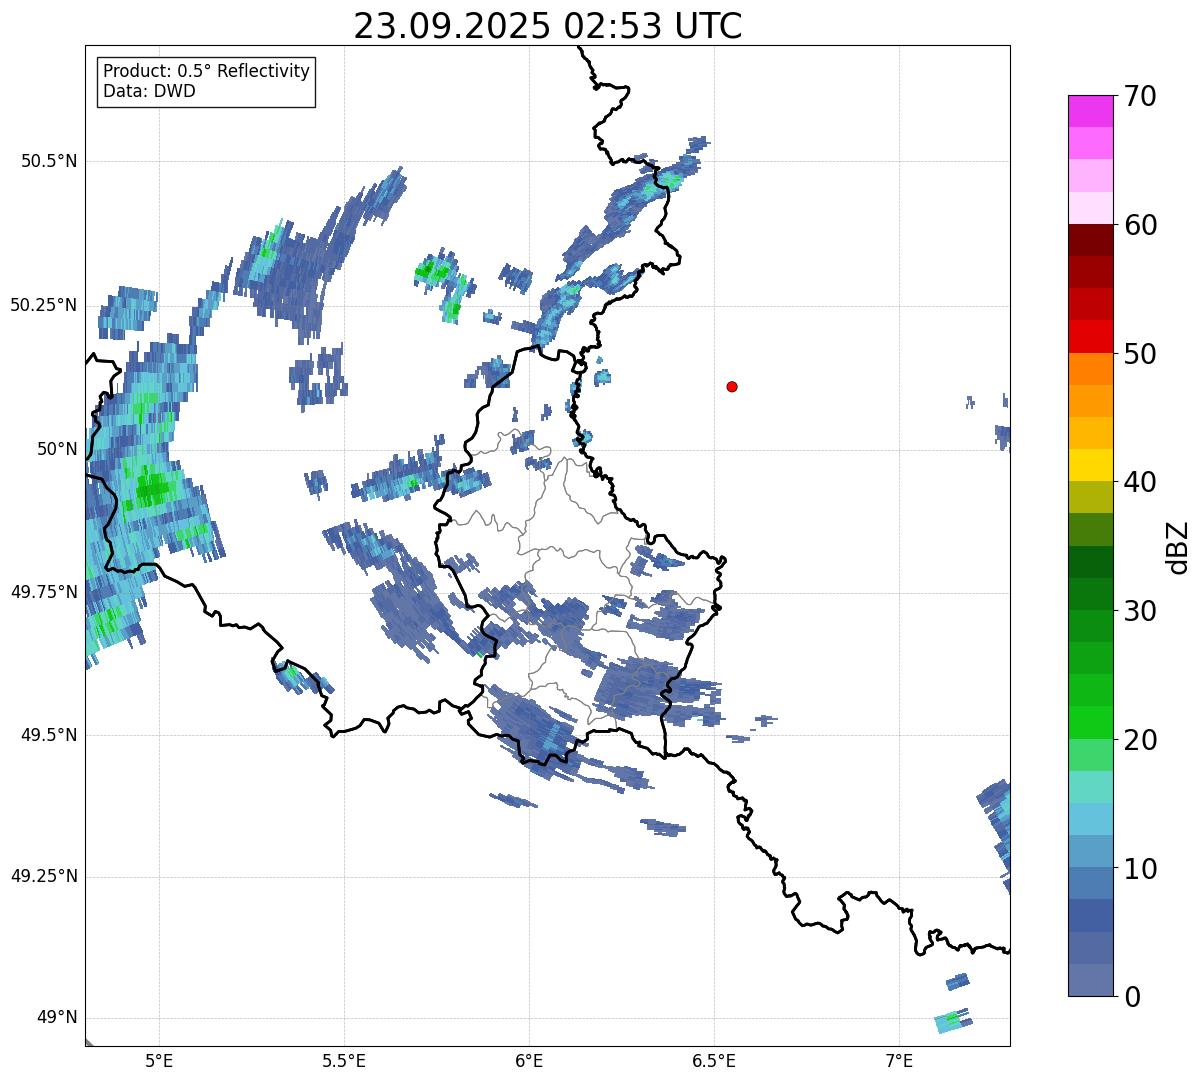The height and width of the screenshot is (1081, 1202).
Task: Click the magenta 70 dBZ colorbar segment
Action: [x=1090, y=111]
